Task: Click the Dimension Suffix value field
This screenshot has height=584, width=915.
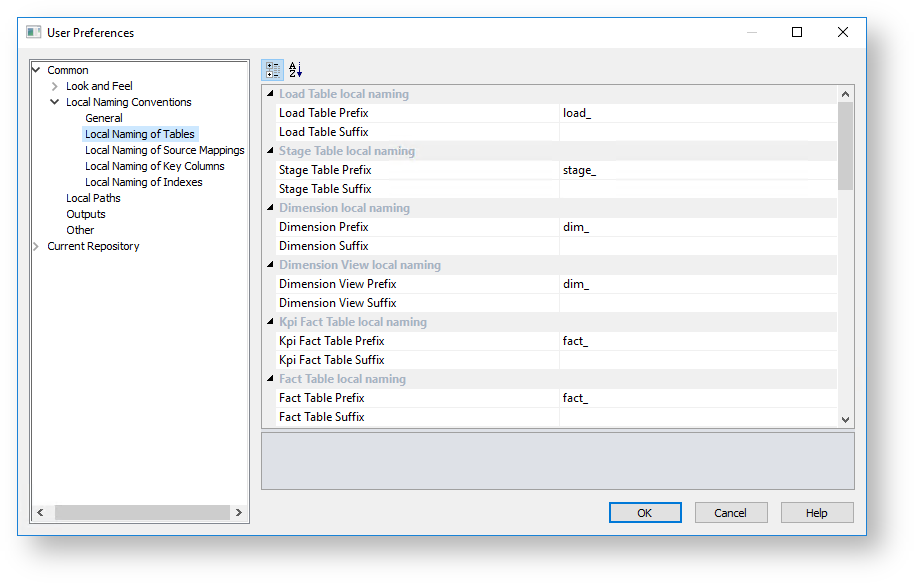Action: (698, 246)
